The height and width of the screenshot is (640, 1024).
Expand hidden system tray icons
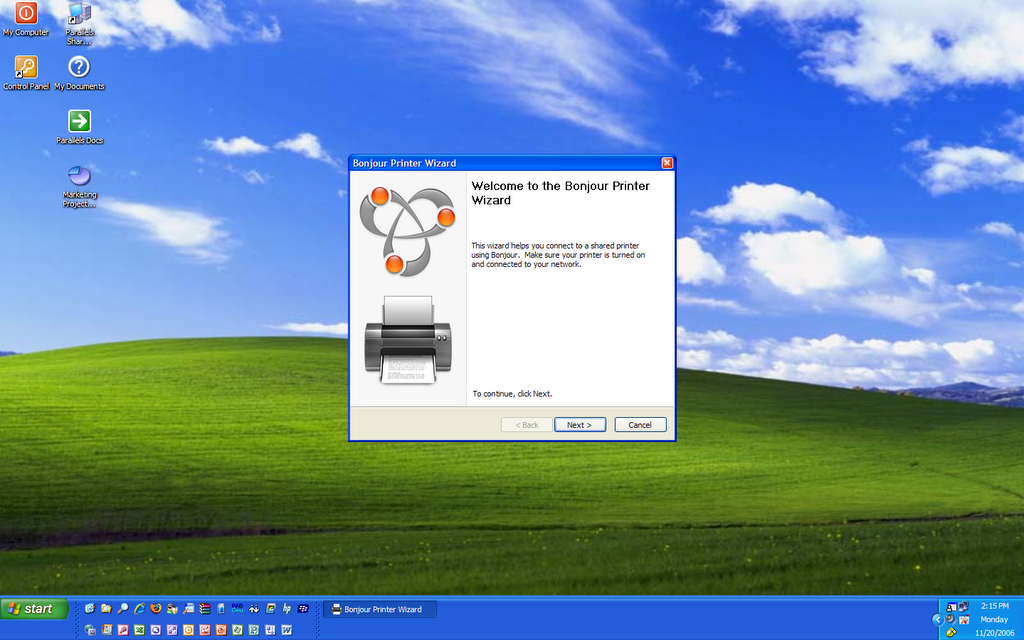point(938,619)
